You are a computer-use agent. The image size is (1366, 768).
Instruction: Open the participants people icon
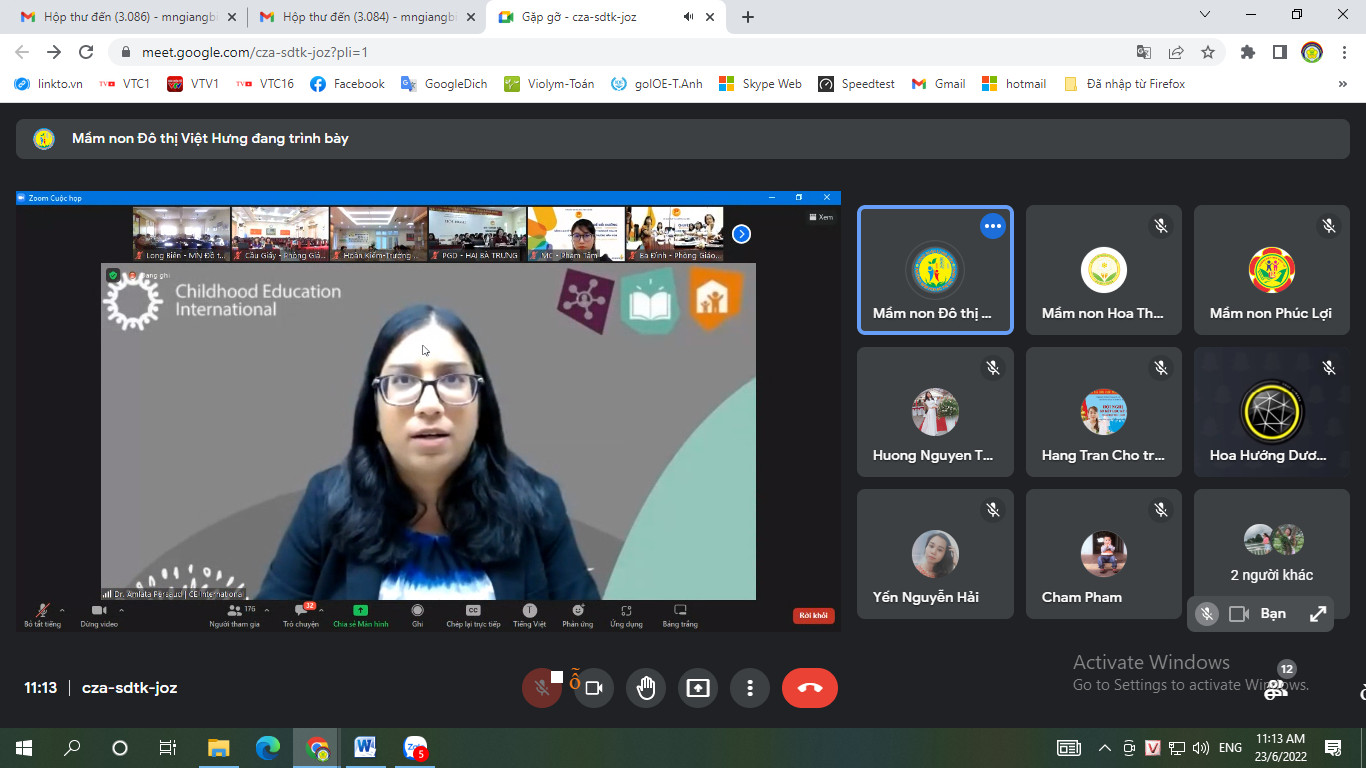1276,689
